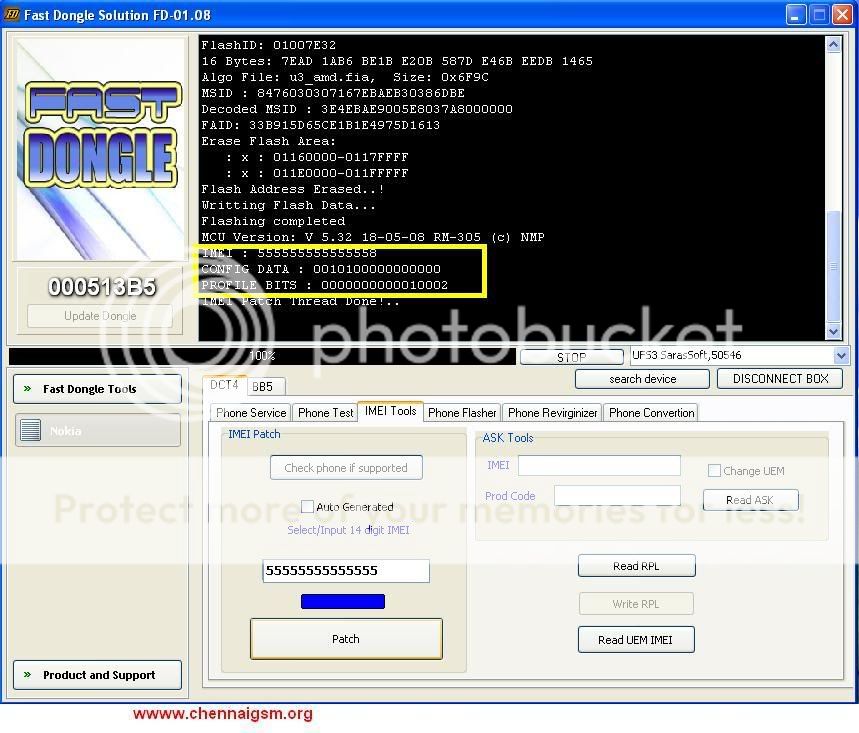This screenshot has height=733, width=859.
Task: Click the Nokia list icon in sidebar
Action: point(30,430)
